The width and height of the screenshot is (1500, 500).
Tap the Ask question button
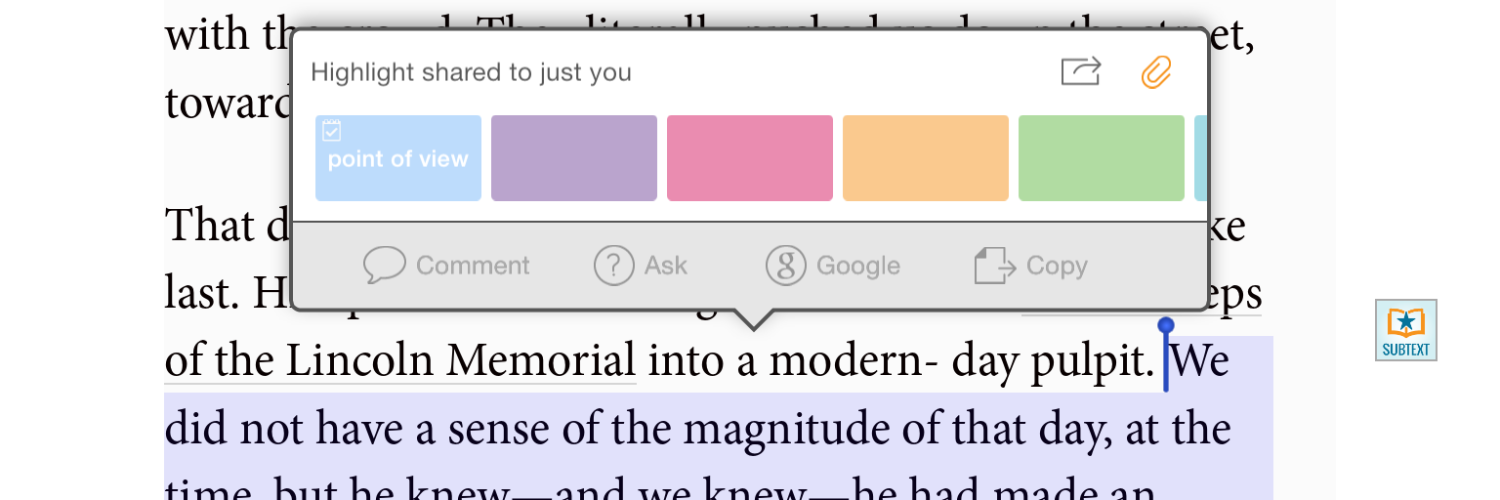(641, 266)
